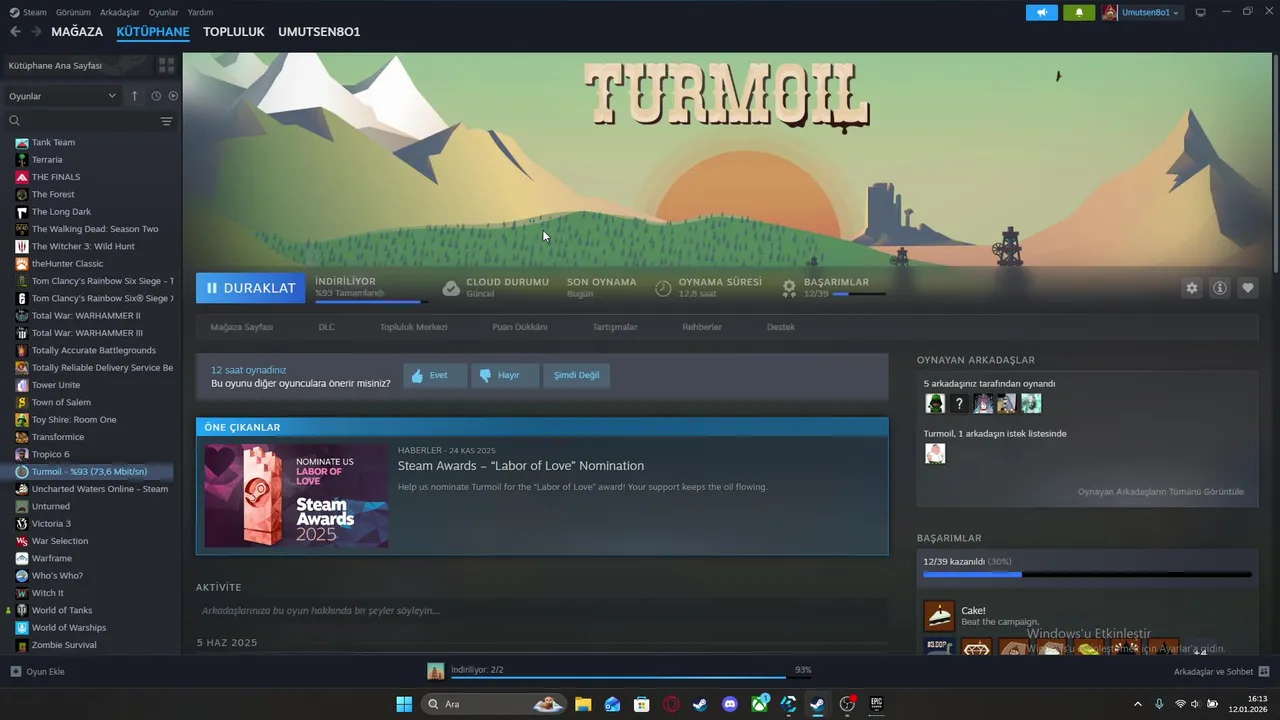The width and height of the screenshot is (1280, 720).
Task: Click the library search field
Action: click(x=90, y=121)
